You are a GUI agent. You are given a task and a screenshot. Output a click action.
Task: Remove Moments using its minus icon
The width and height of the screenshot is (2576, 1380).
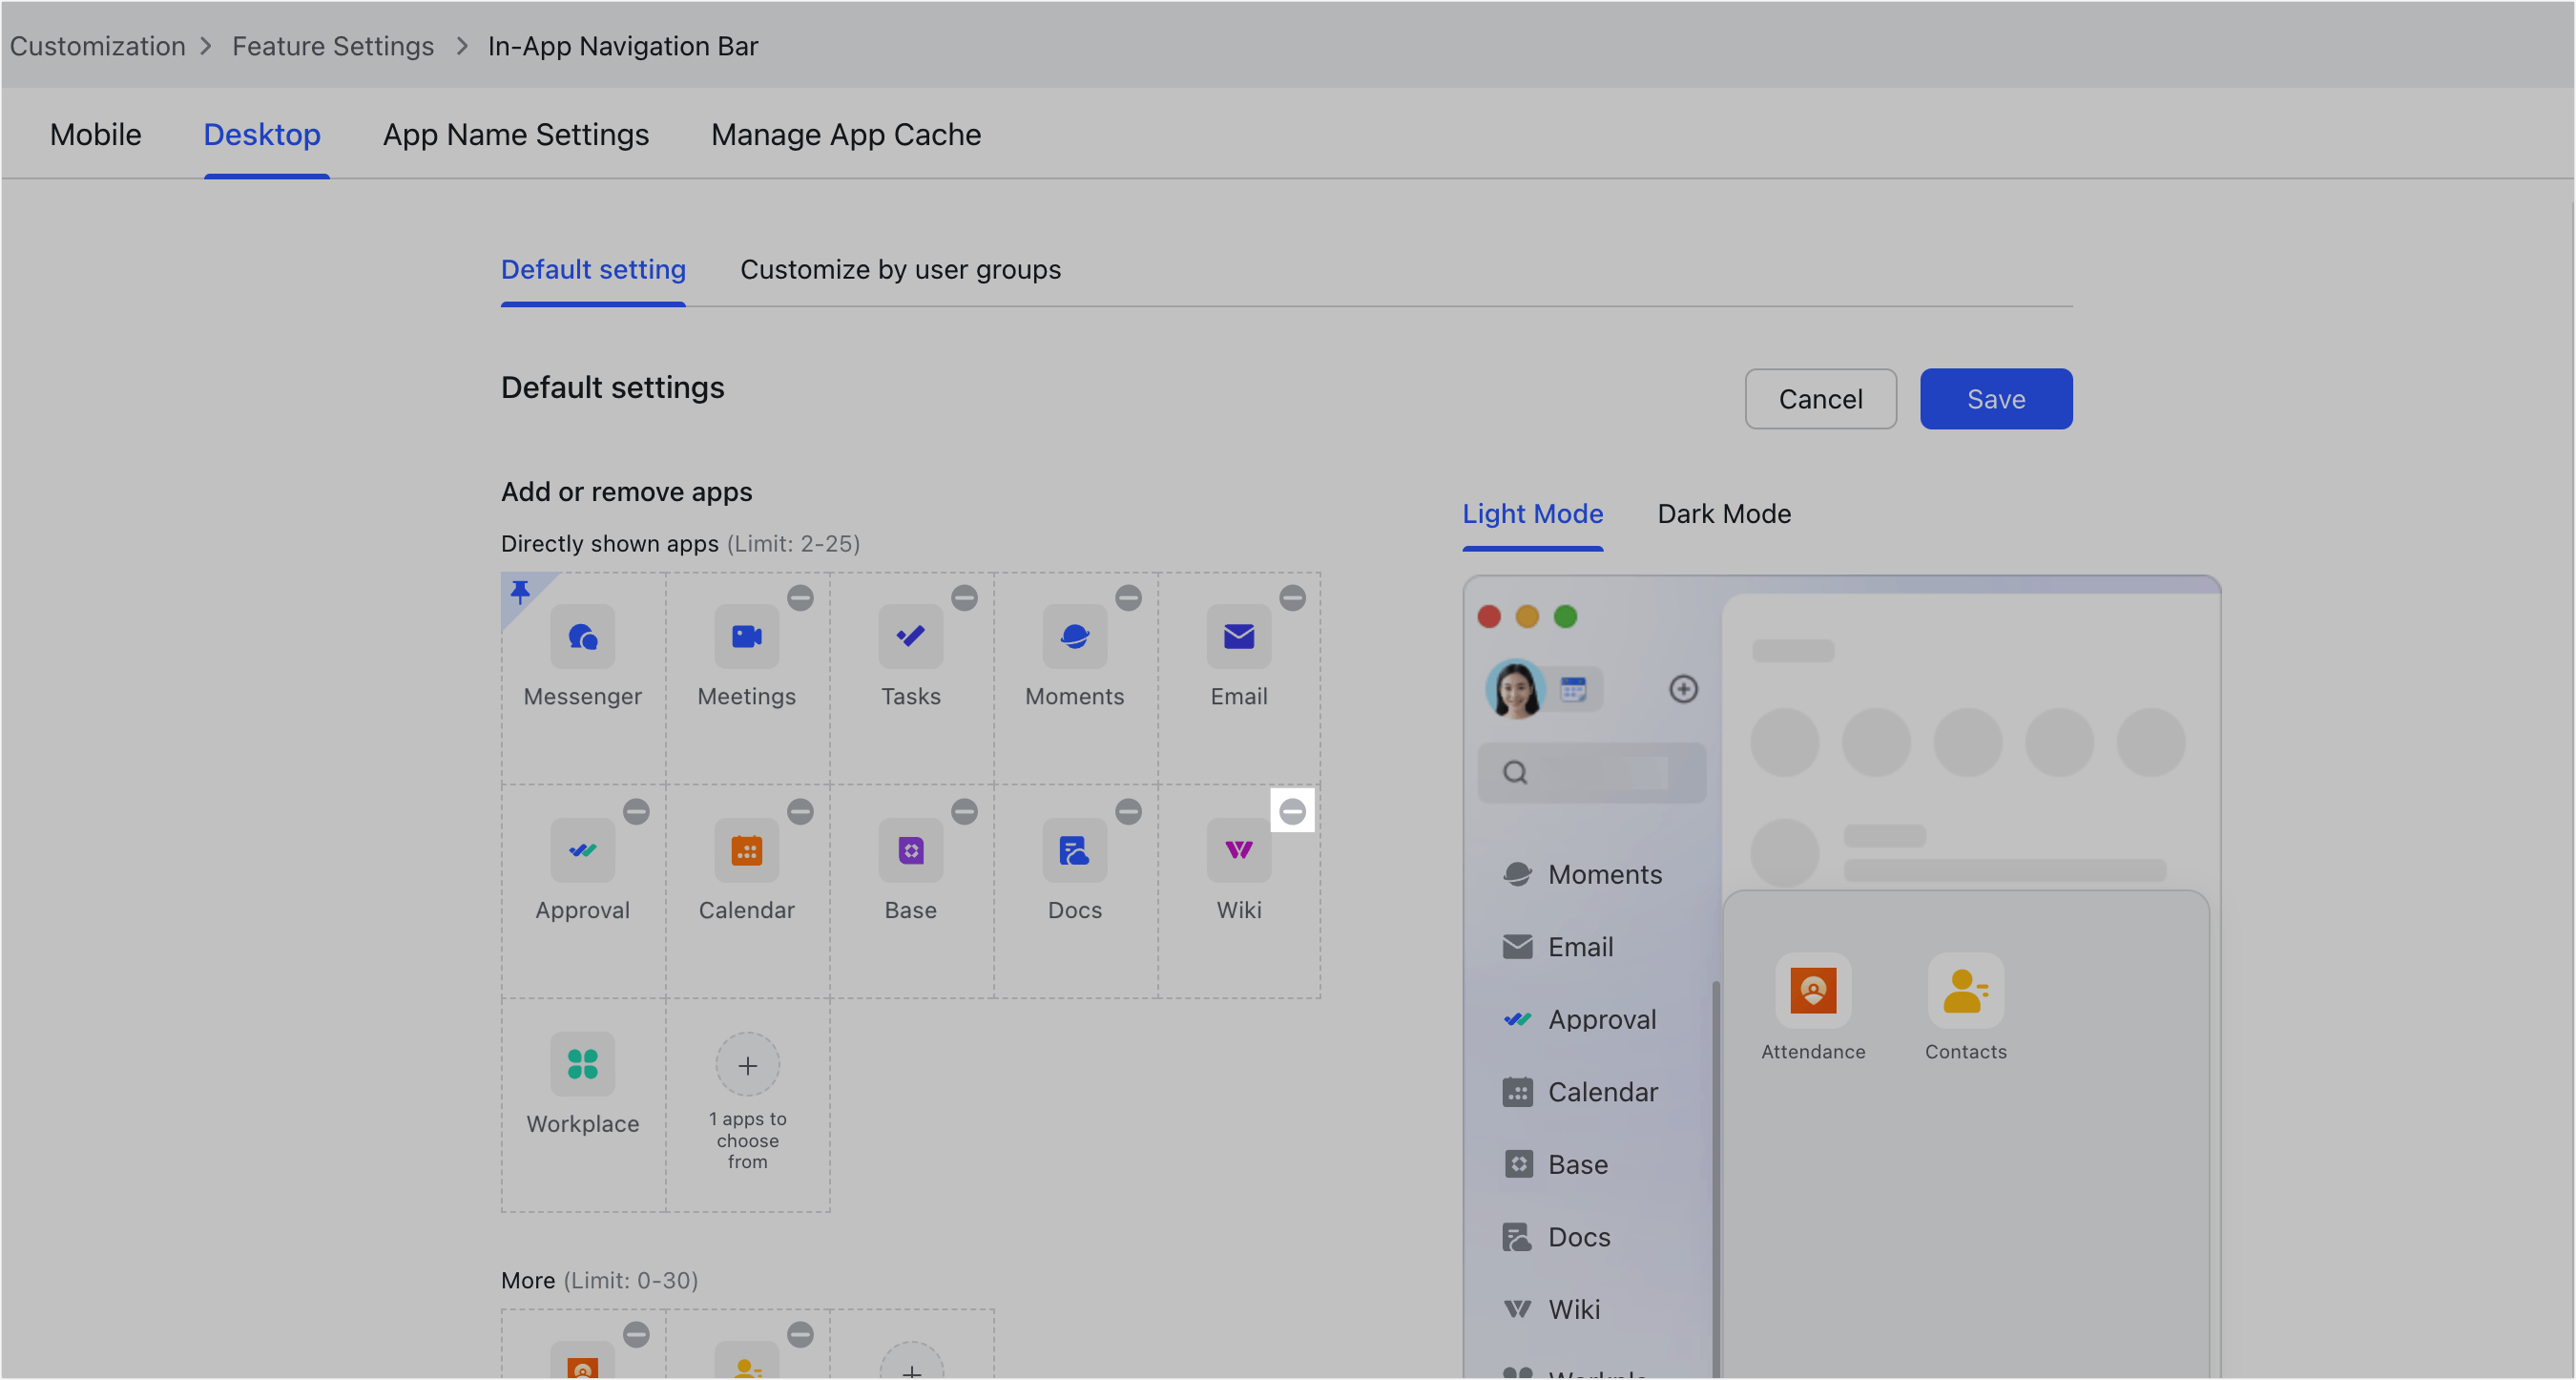click(1128, 598)
